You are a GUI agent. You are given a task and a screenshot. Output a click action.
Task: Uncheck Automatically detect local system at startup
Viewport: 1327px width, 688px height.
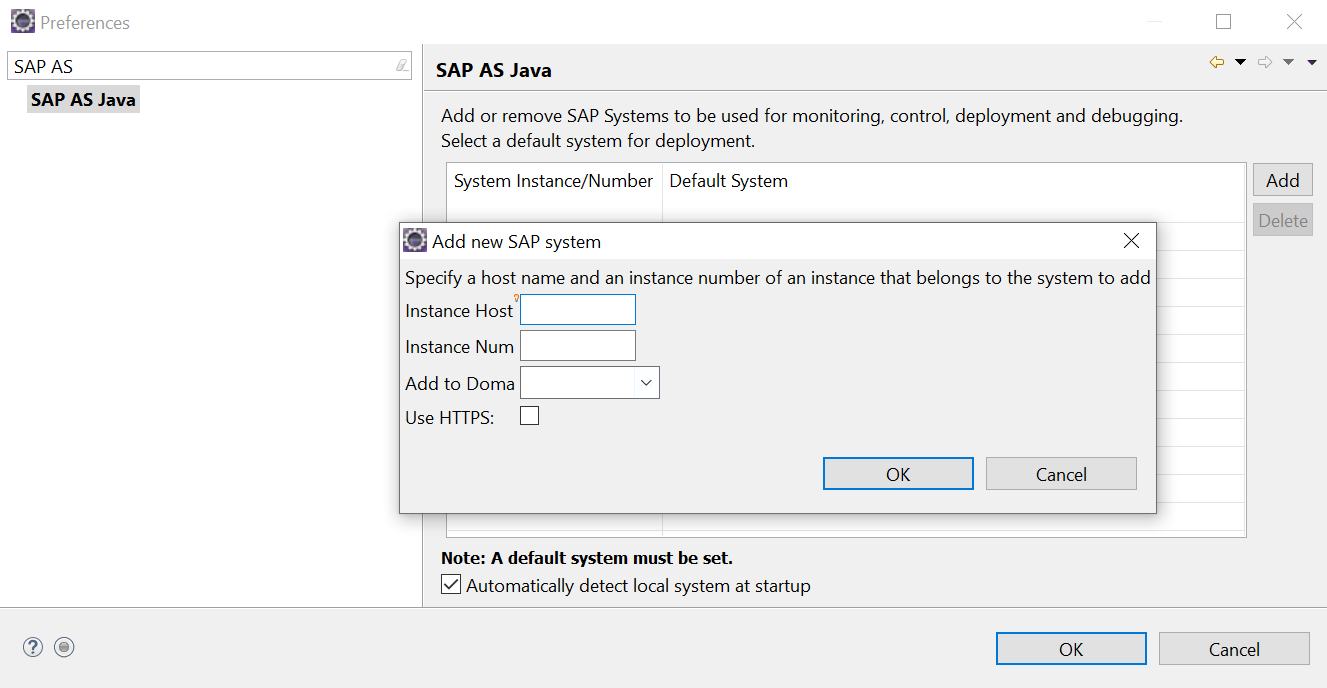451,585
